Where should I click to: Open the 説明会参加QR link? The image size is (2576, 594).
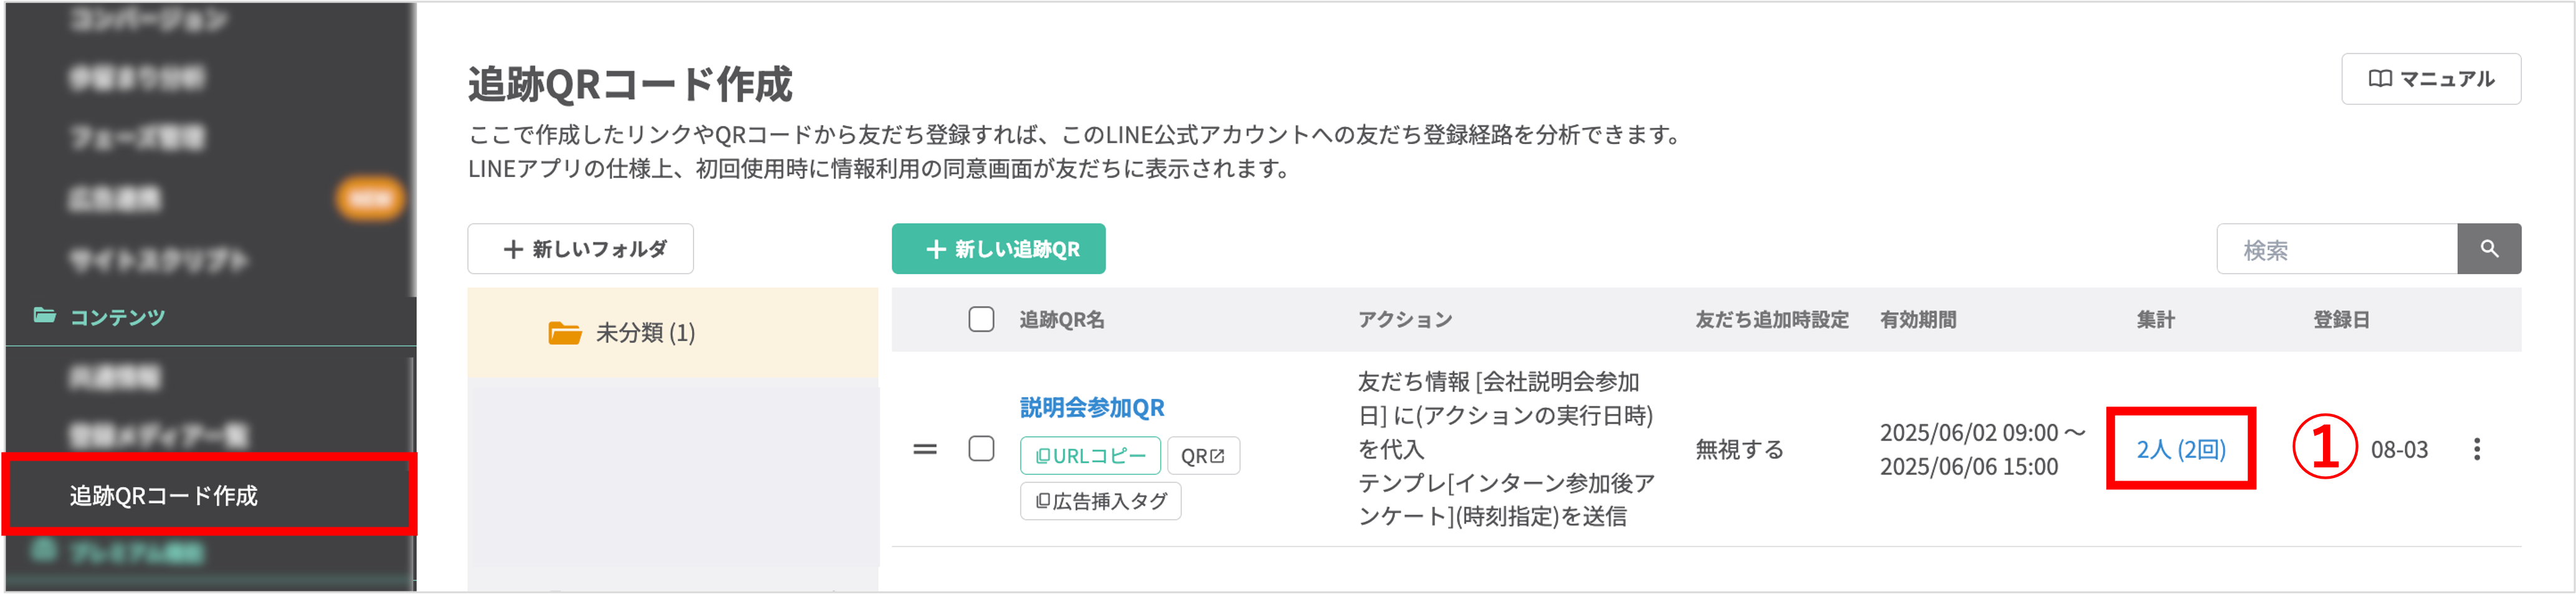point(1091,408)
